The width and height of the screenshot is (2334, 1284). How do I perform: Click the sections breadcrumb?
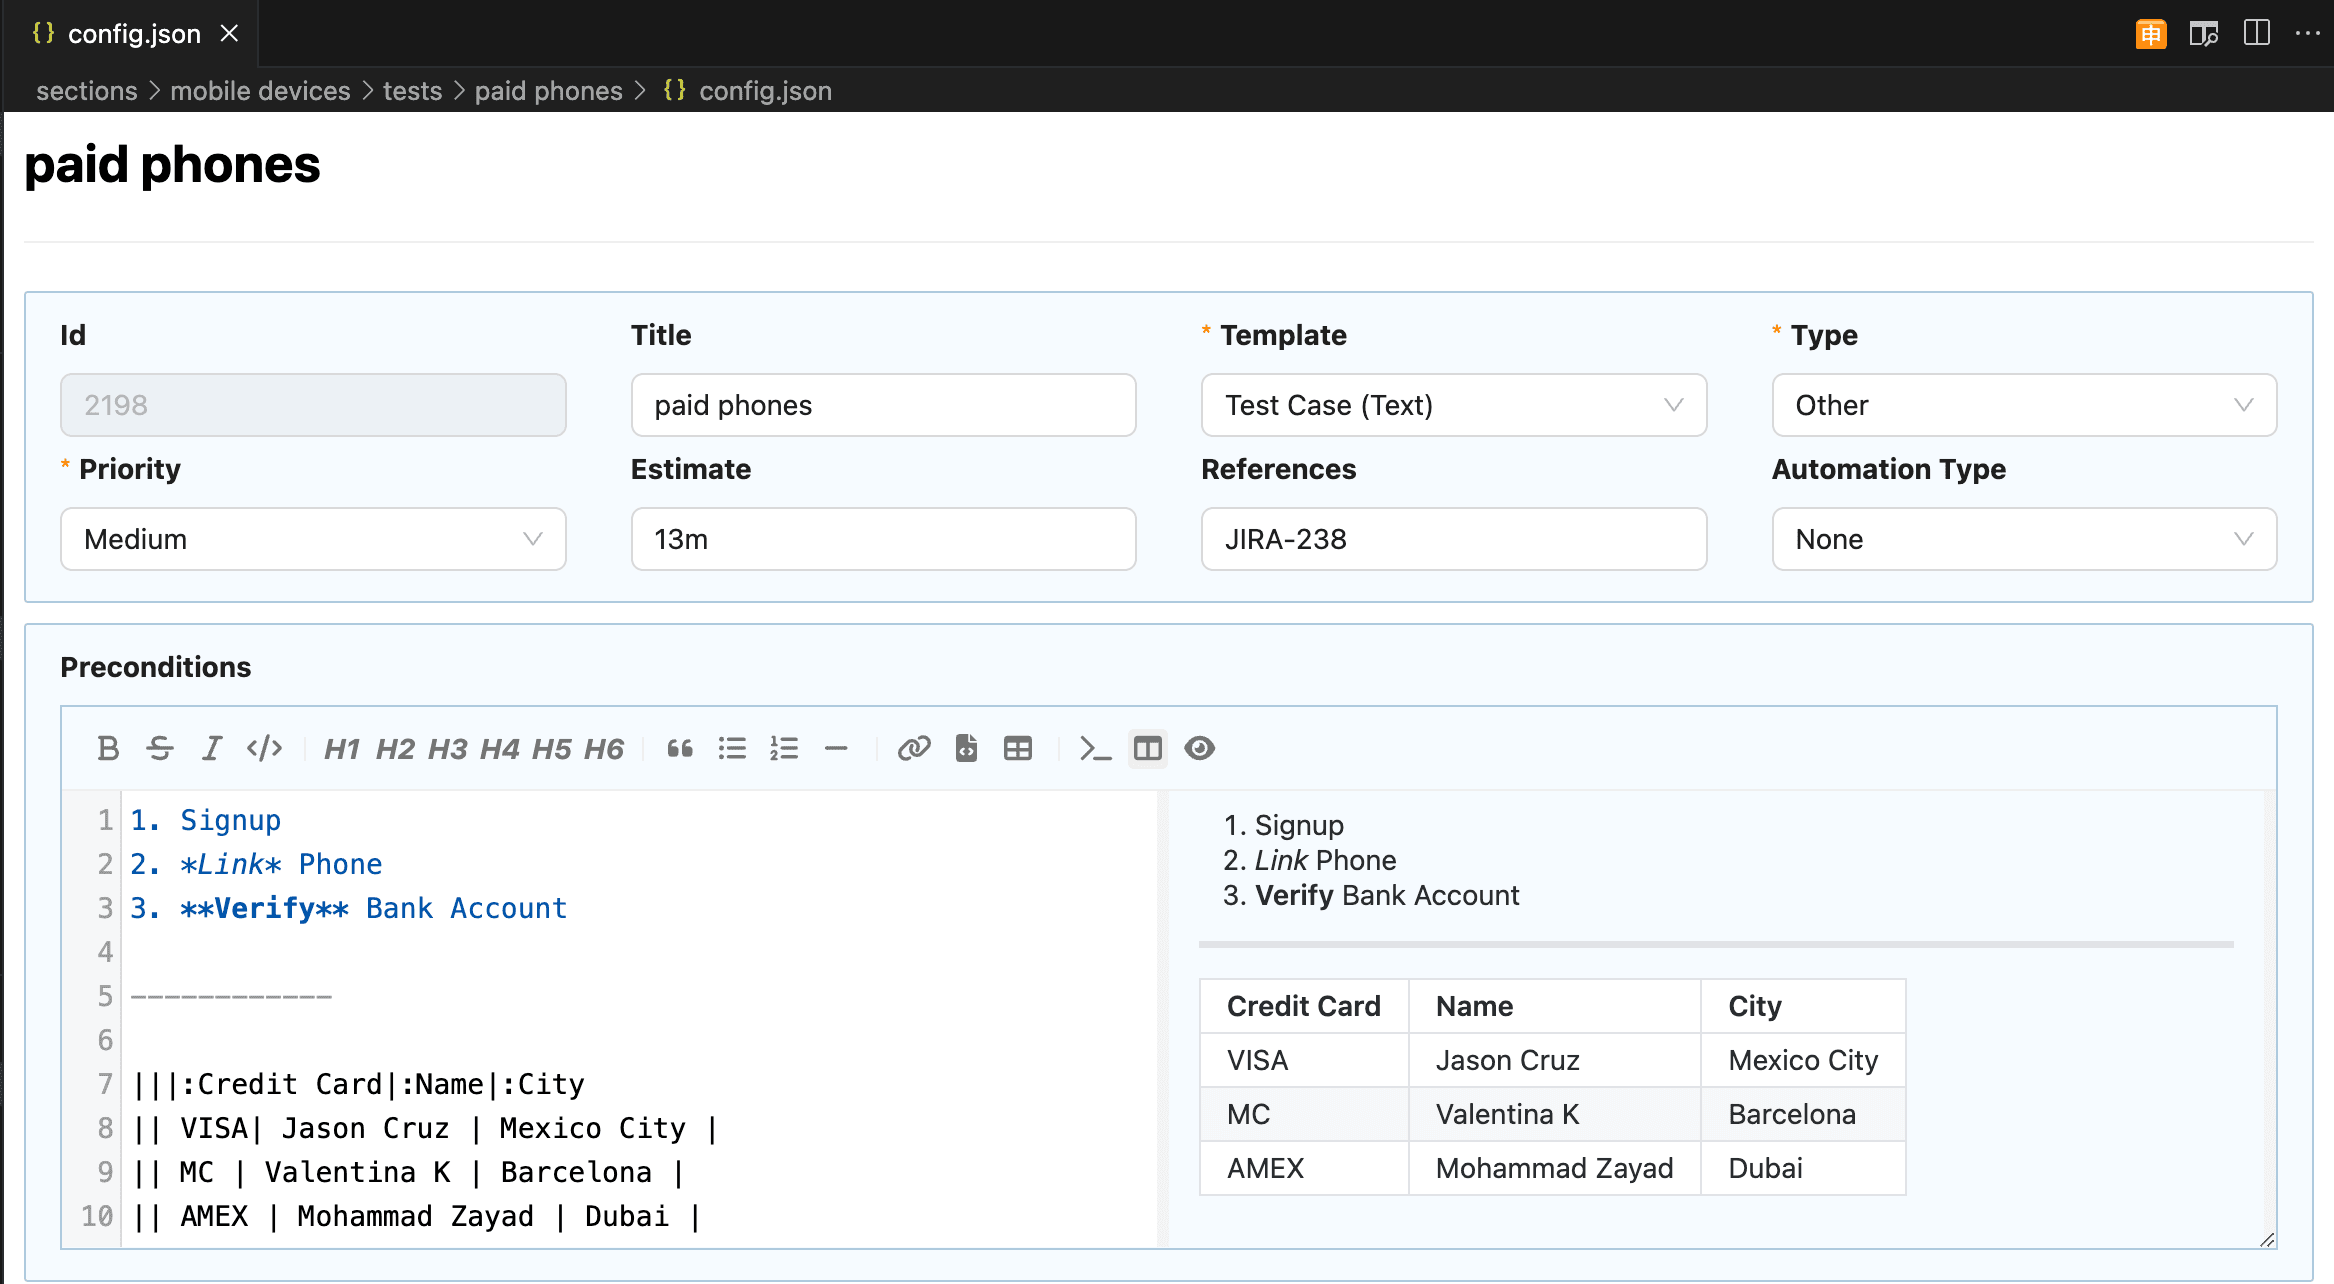click(x=87, y=91)
